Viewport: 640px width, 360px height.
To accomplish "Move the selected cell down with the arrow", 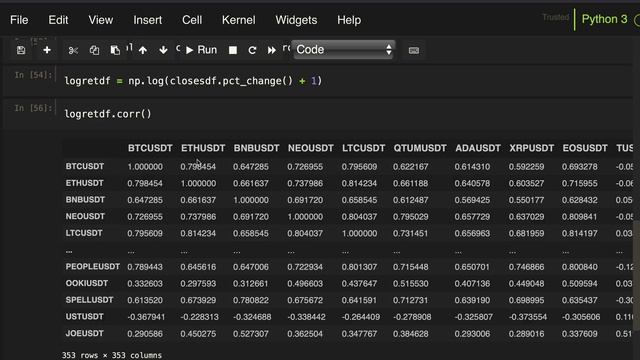I will click(163, 50).
